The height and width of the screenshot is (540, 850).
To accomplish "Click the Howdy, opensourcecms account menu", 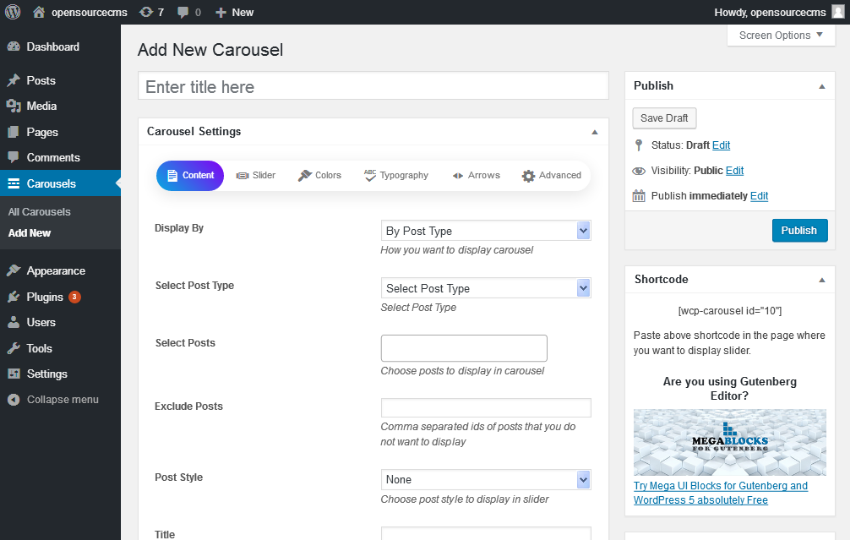I will coord(779,12).
